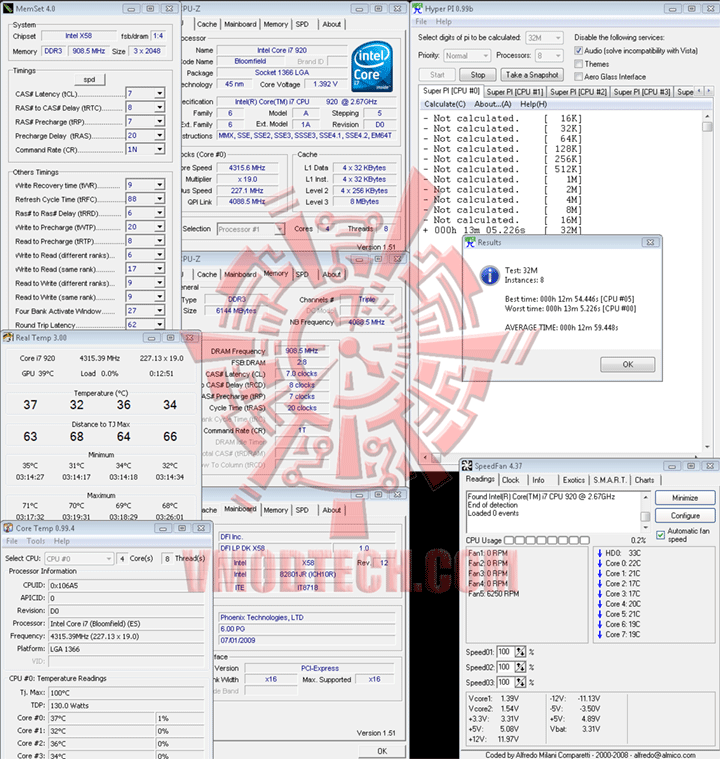Viewport: 720px width, 759px height.
Task: Click the Core Temp 0.99.4 title icon
Action: 8,528
